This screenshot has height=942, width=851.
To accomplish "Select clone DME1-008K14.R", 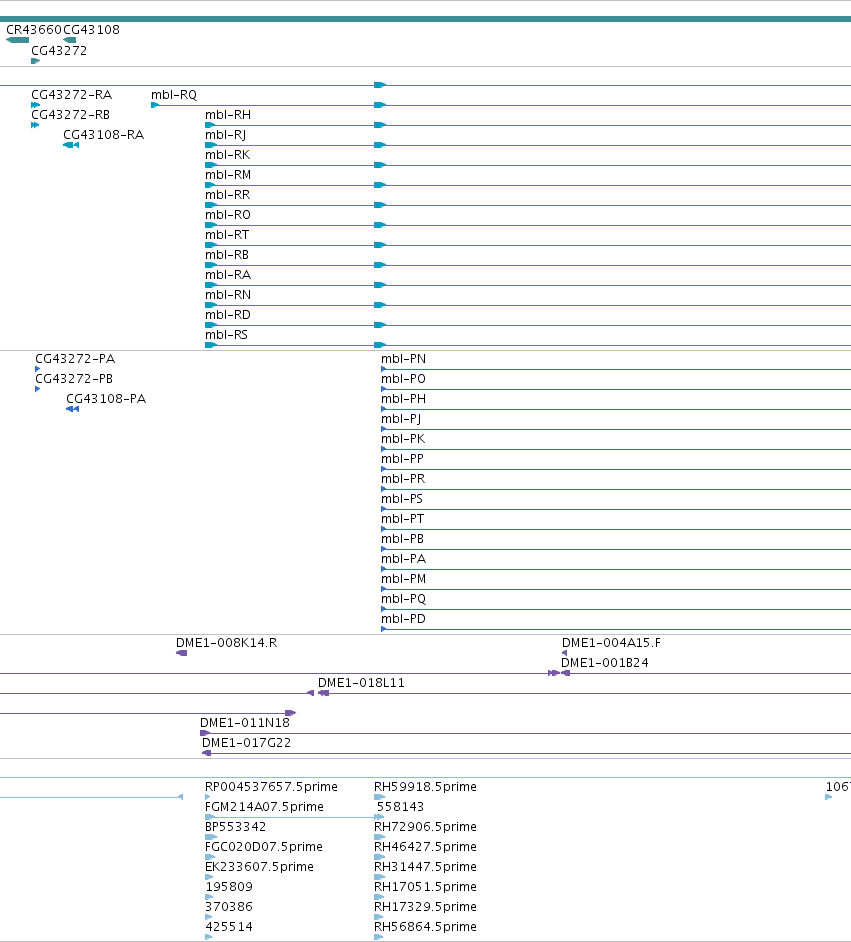I will (x=226, y=643).
